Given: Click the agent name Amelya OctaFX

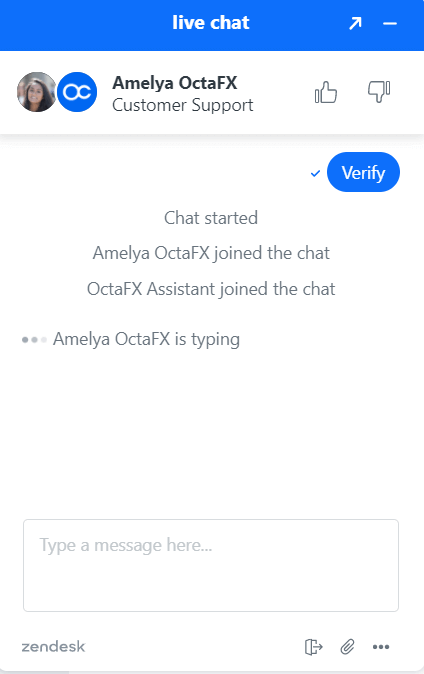Looking at the screenshot, I should pos(175,83).
